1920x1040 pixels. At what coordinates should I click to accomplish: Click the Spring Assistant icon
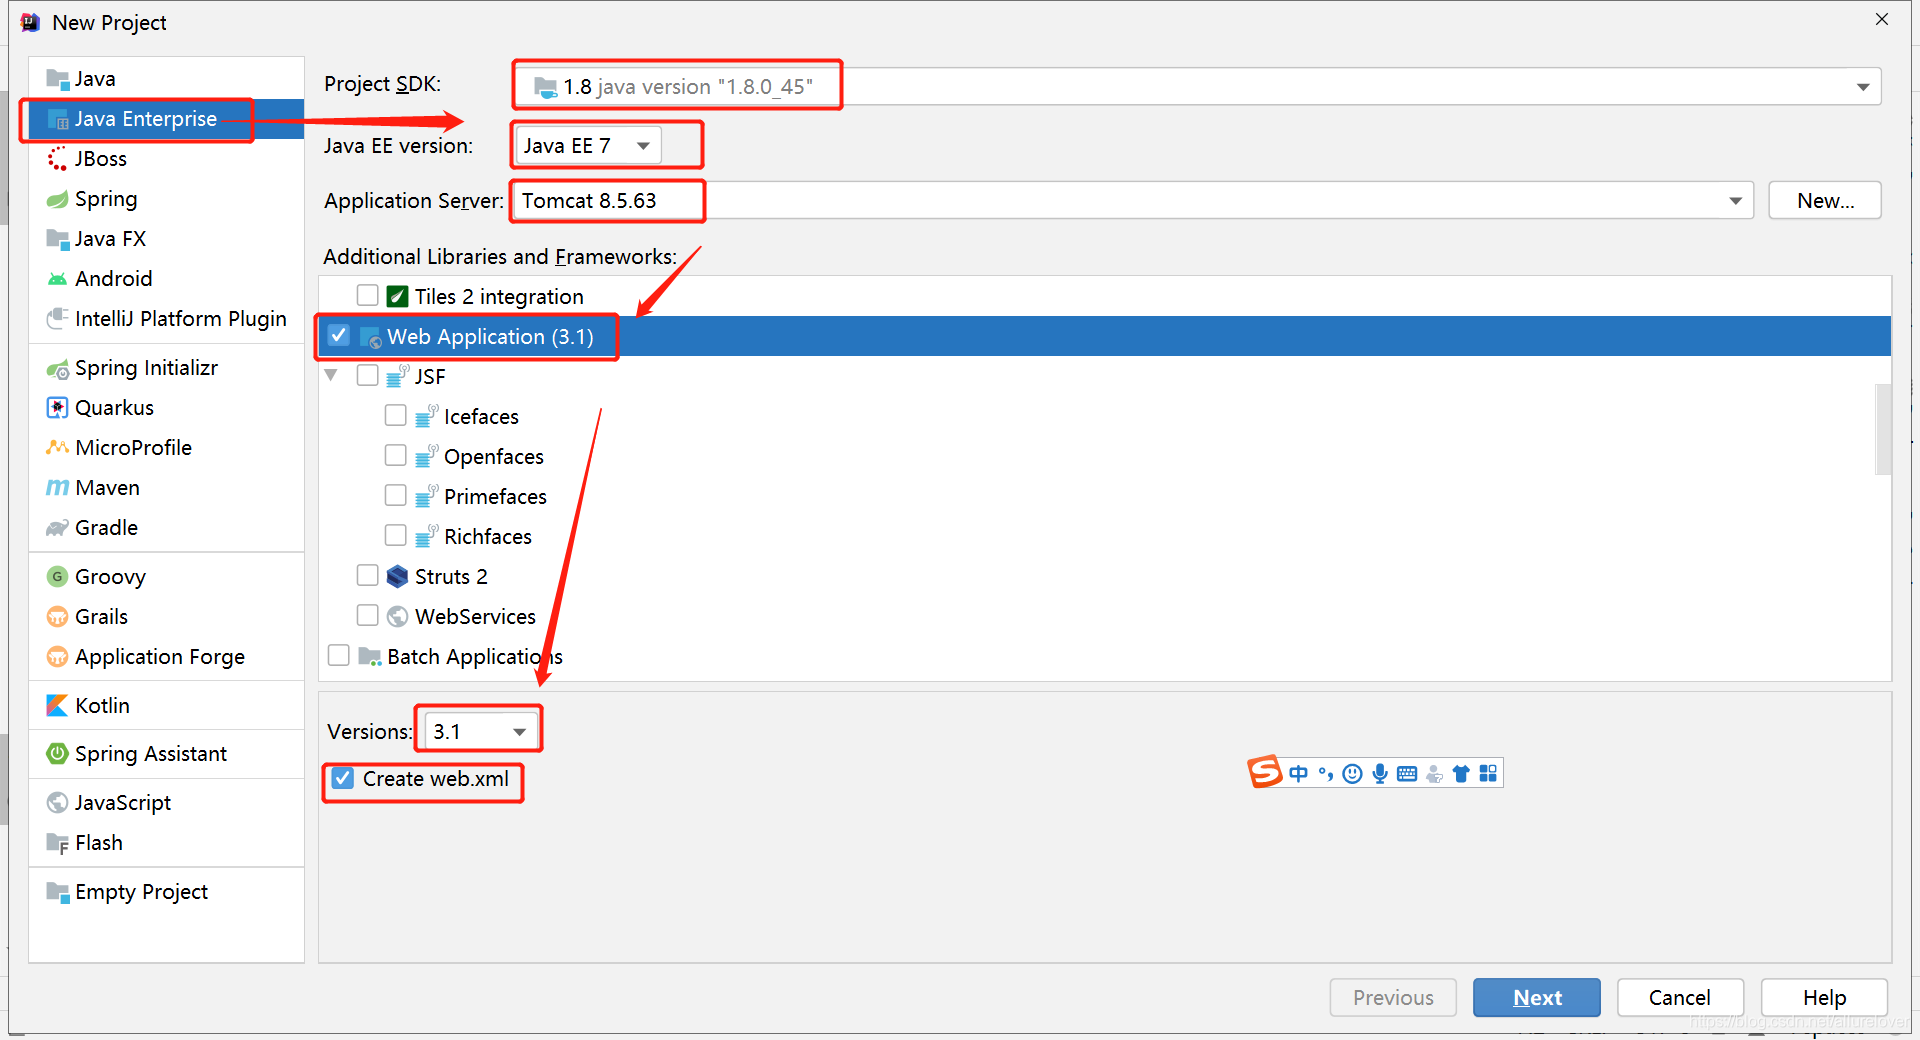point(57,754)
